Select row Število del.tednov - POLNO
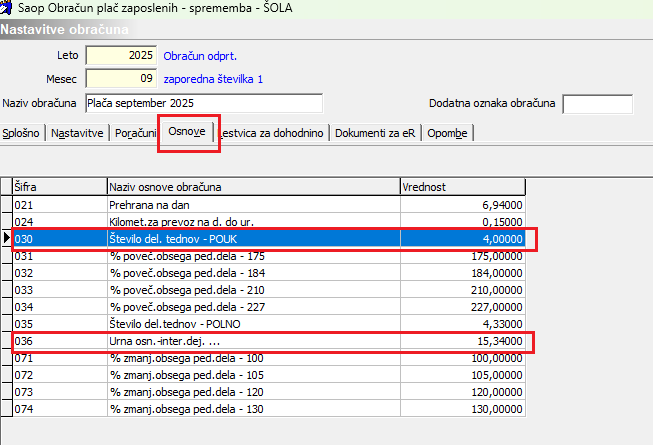Viewport: 653px width, 445px height. pos(269,324)
